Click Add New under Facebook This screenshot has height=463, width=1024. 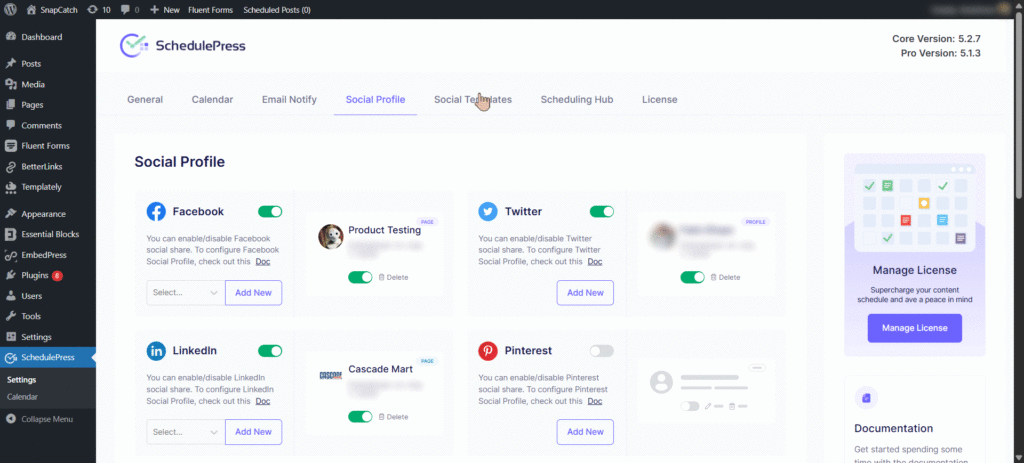point(253,293)
